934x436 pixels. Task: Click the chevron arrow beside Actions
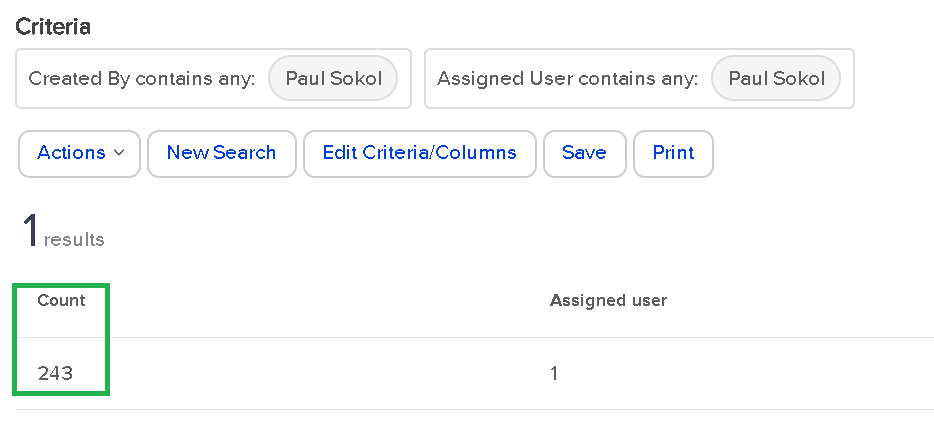tap(120, 153)
